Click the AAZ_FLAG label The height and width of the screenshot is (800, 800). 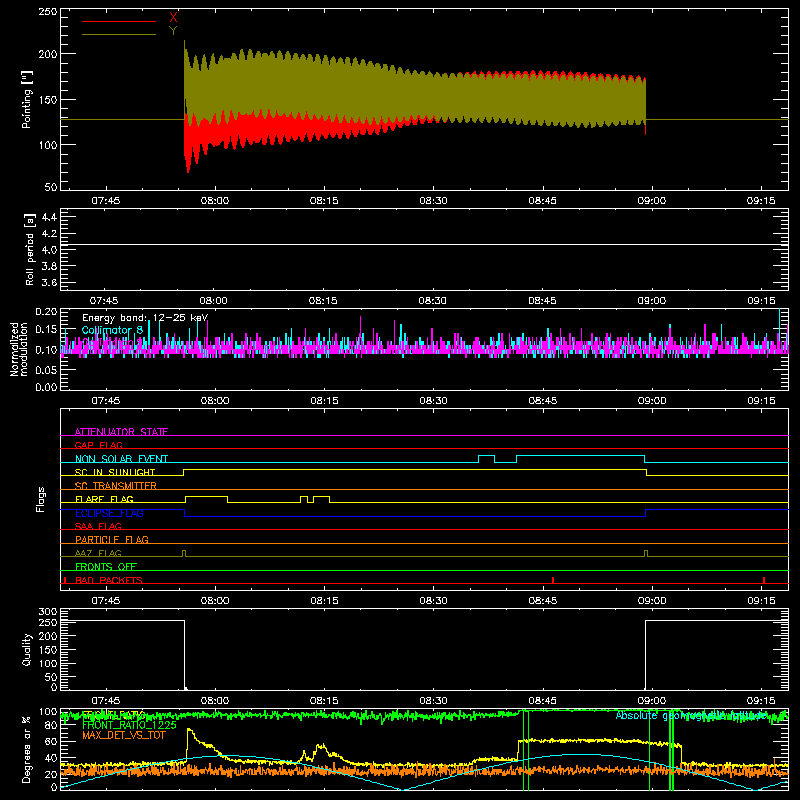click(98, 553)
